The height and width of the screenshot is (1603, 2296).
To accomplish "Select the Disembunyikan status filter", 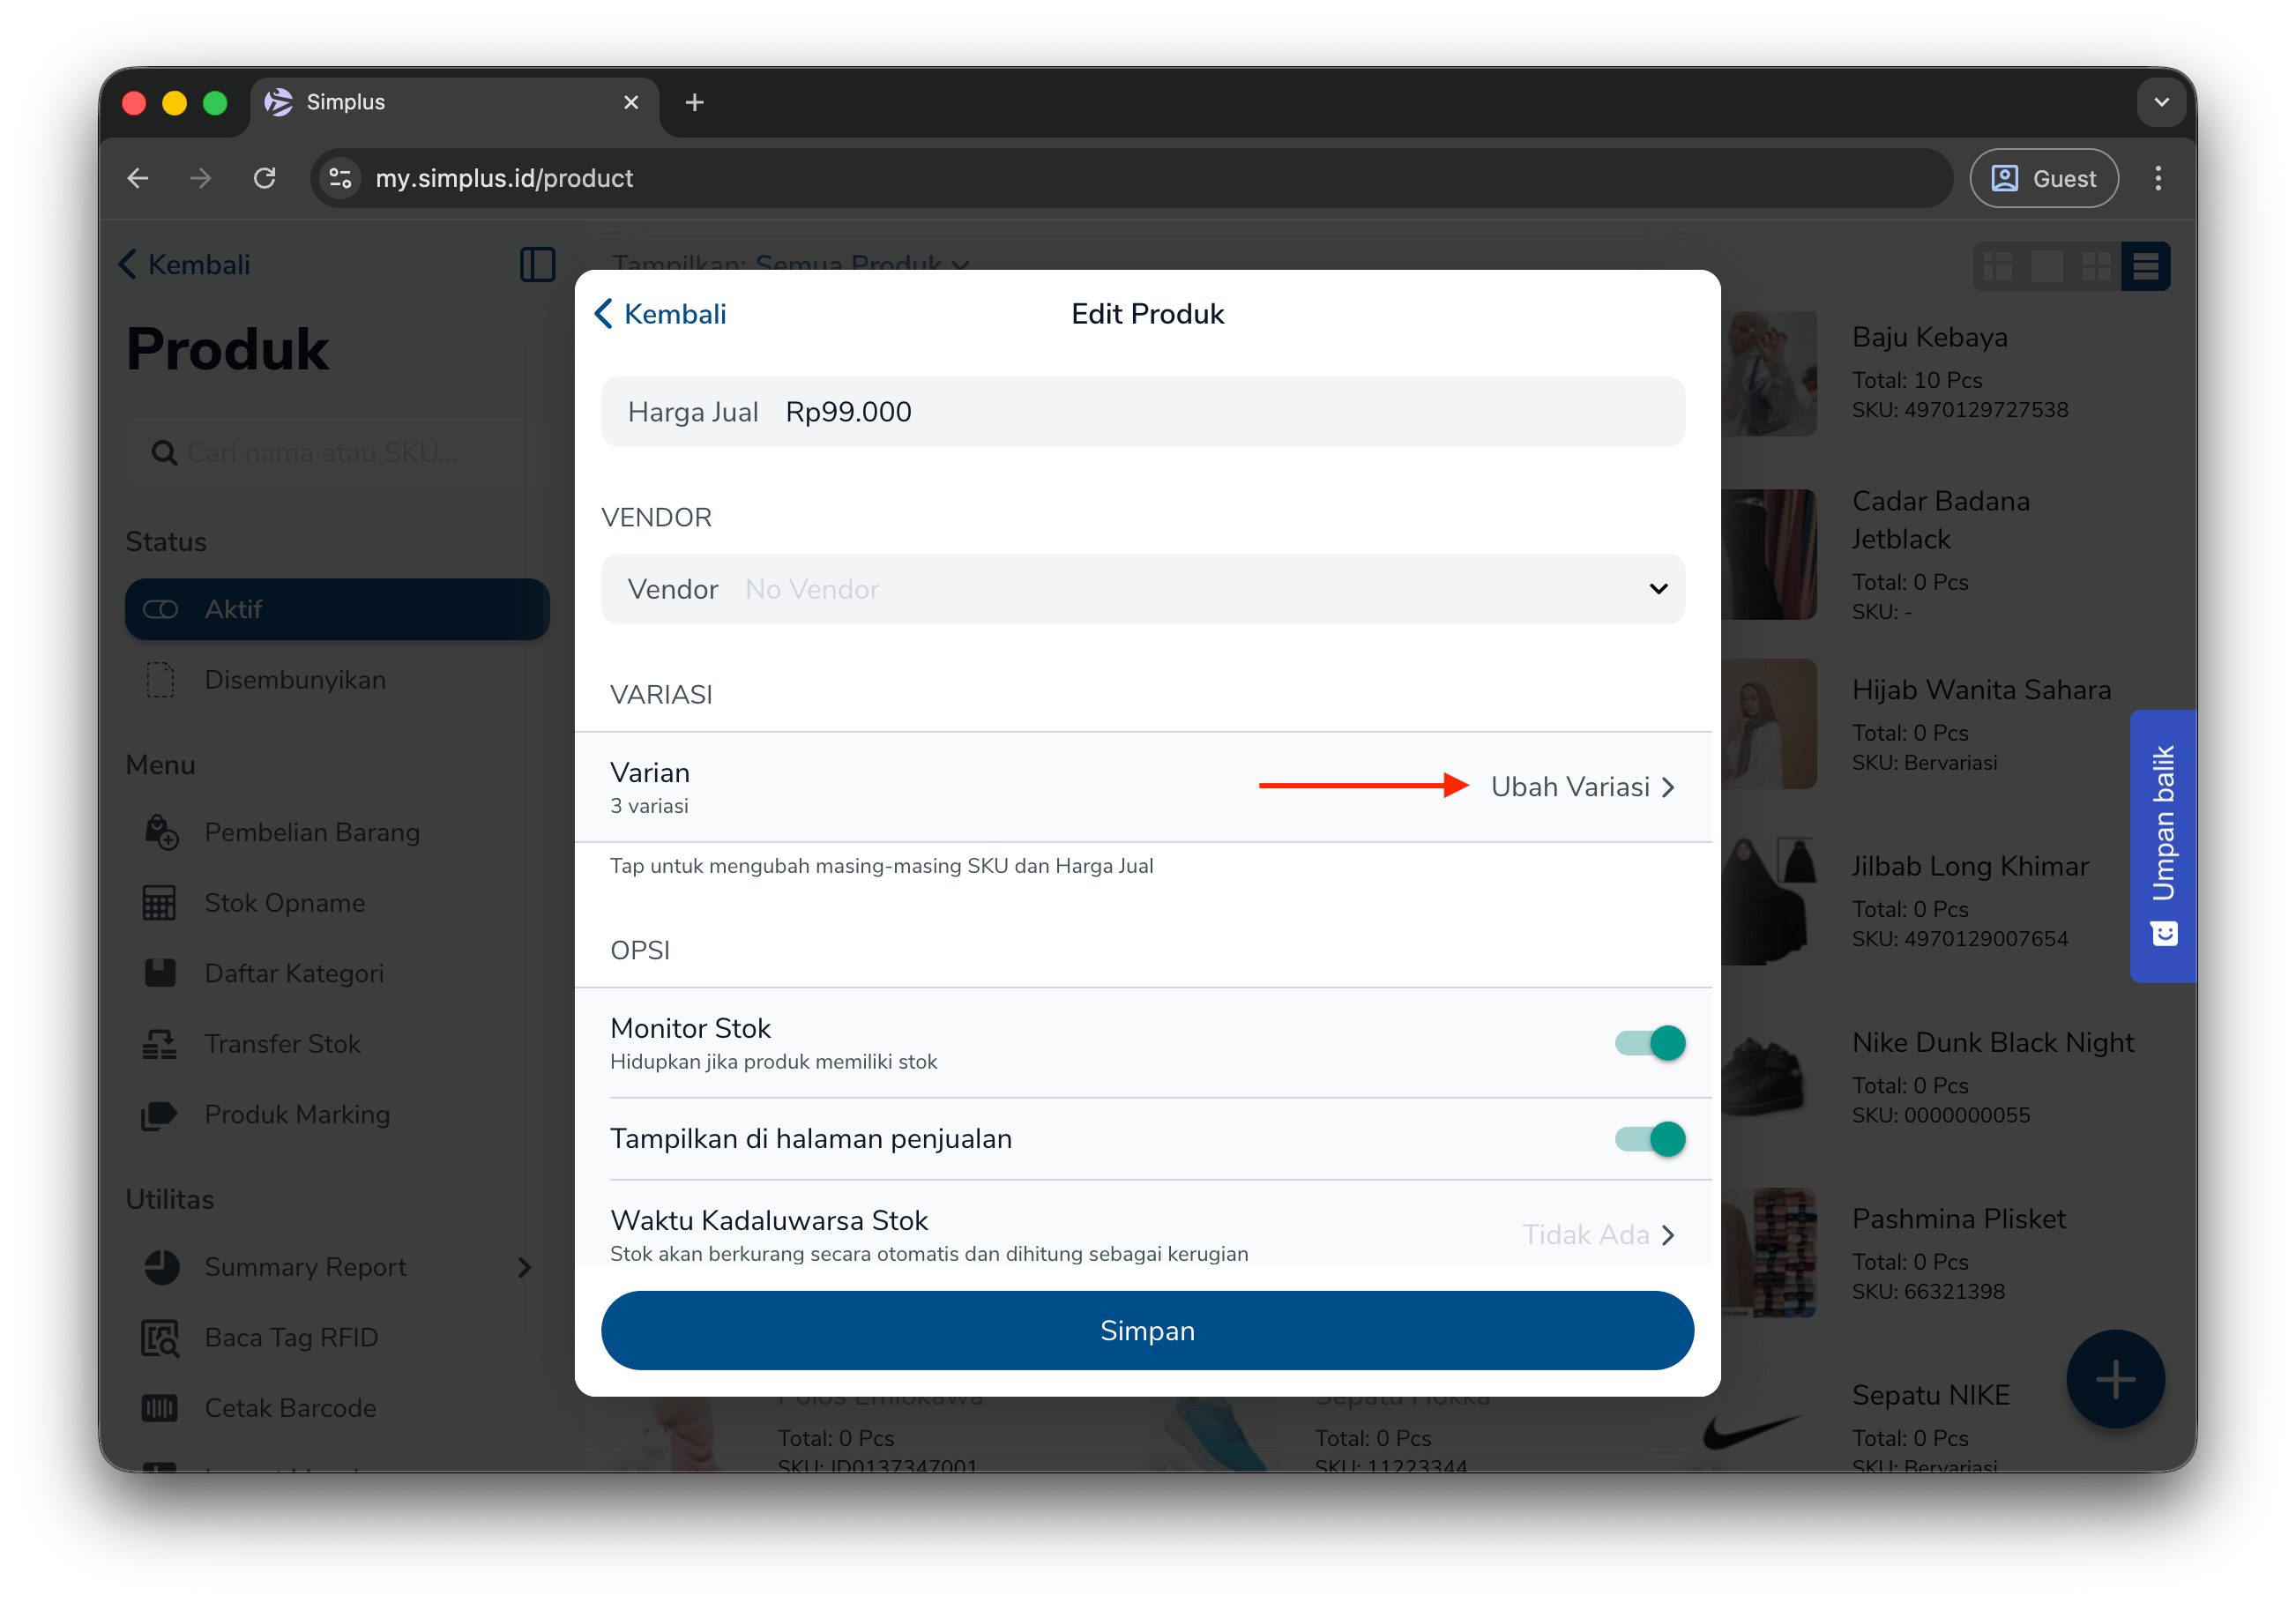I will click(337, 680).
